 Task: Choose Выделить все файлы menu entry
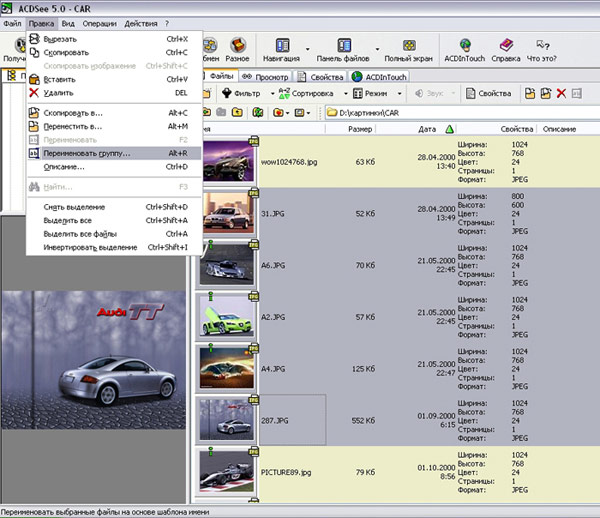[114, 234]
